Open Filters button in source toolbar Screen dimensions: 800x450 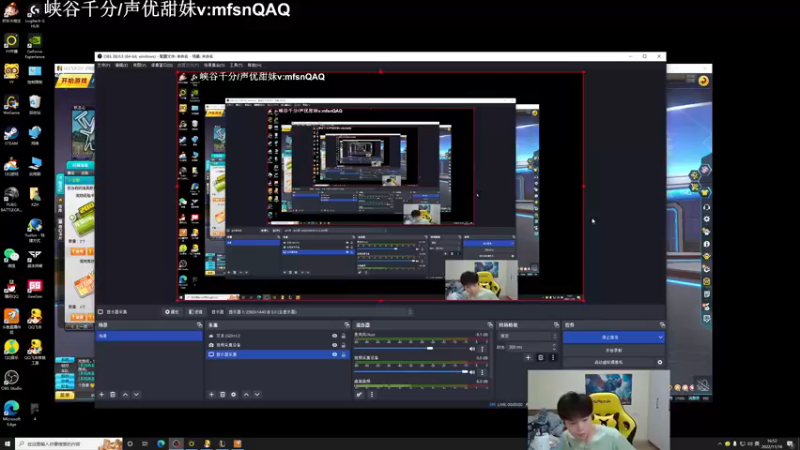(x=196, y=312)
